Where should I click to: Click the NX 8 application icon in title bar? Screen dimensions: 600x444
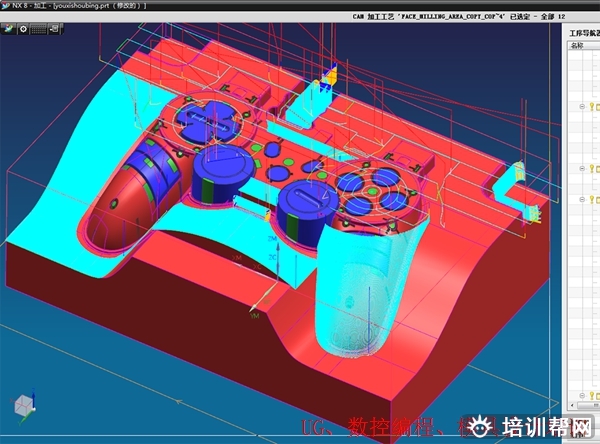[6, 6]
